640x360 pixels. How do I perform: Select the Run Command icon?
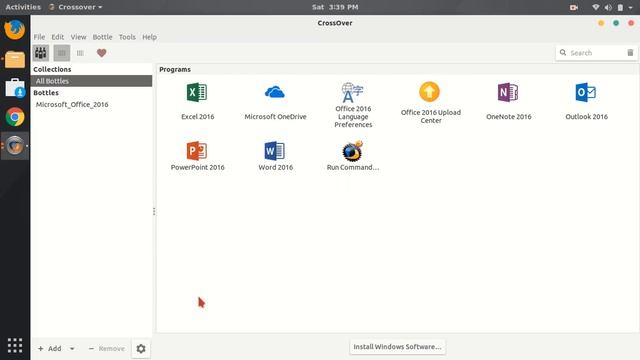point(352,151)
